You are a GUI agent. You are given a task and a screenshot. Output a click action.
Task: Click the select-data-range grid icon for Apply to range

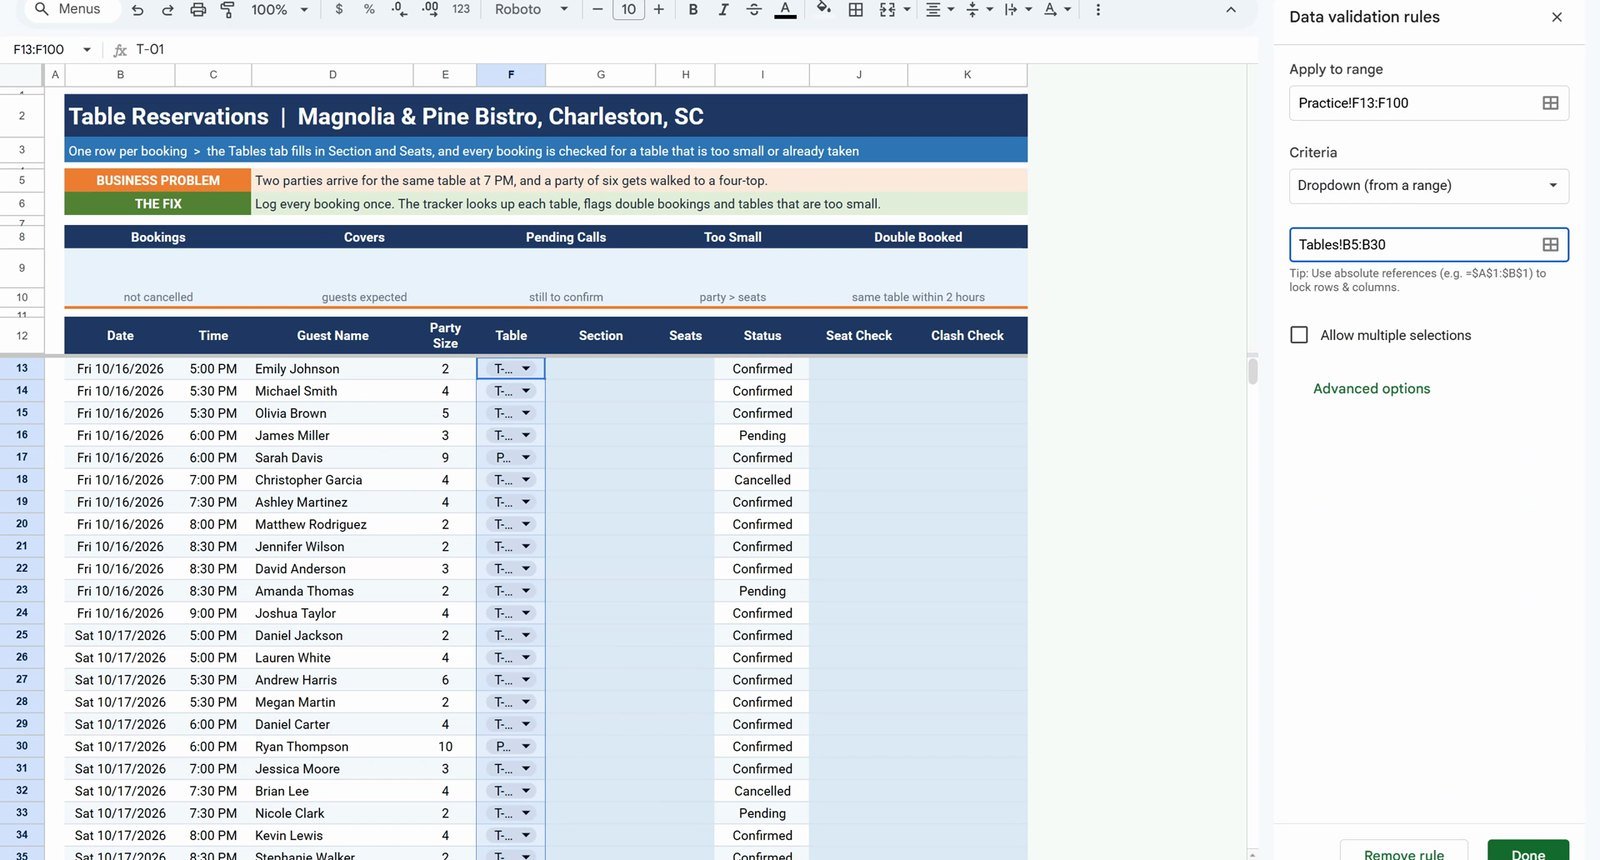tap(1550, 103)
